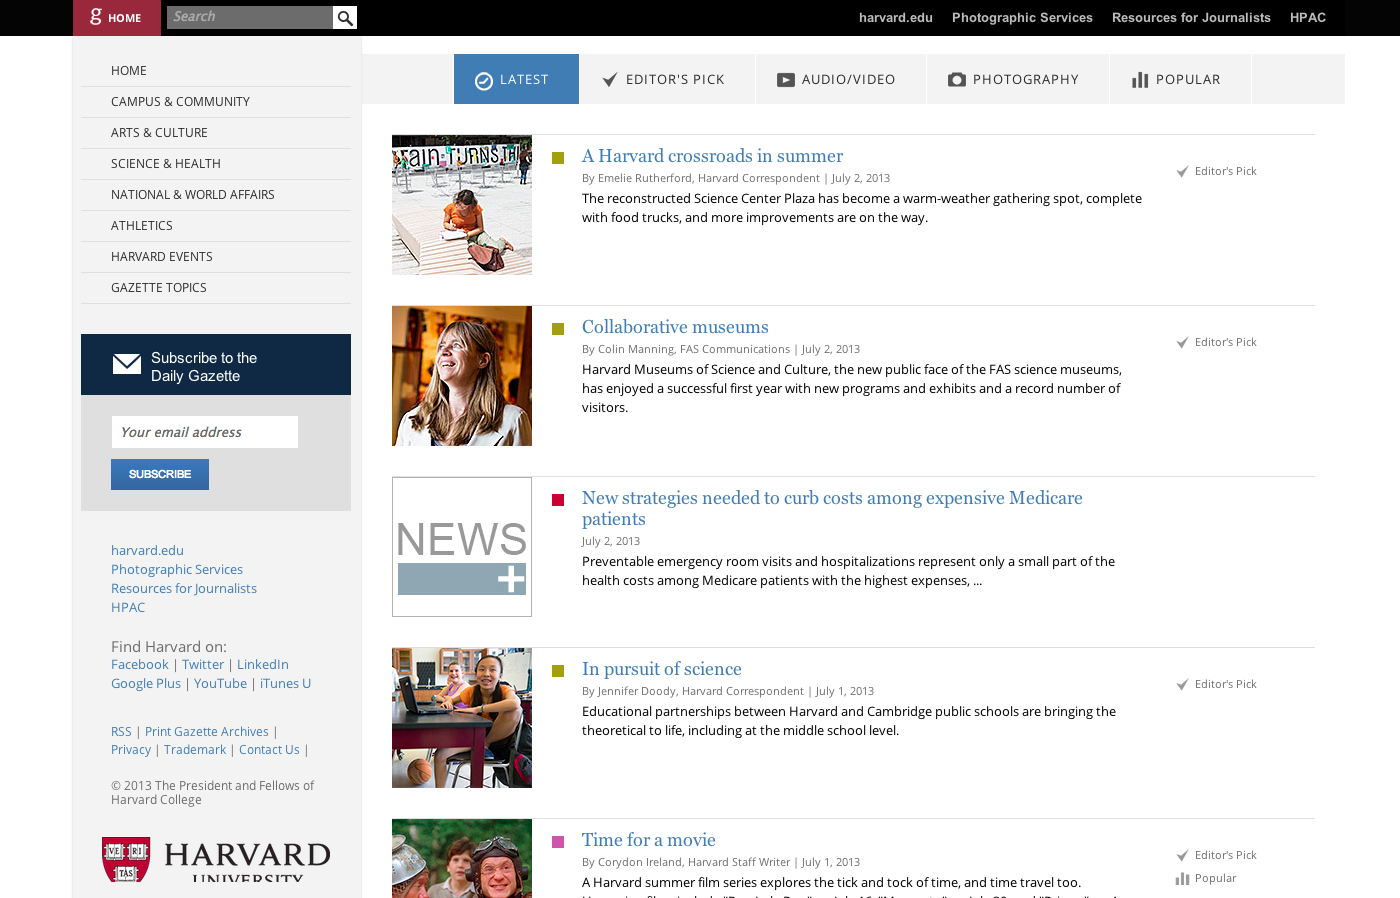Click the search magnifier icon
The image size is (1400, 898).
pyautogui.click(x=345, y=17)
